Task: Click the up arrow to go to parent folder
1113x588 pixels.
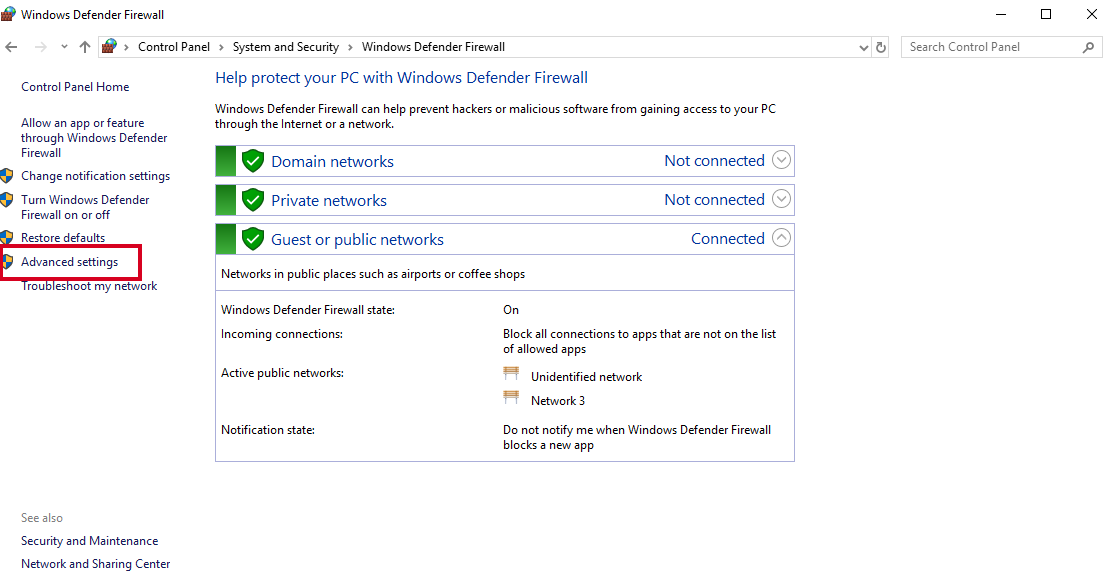Action: (x=85, y=47)
